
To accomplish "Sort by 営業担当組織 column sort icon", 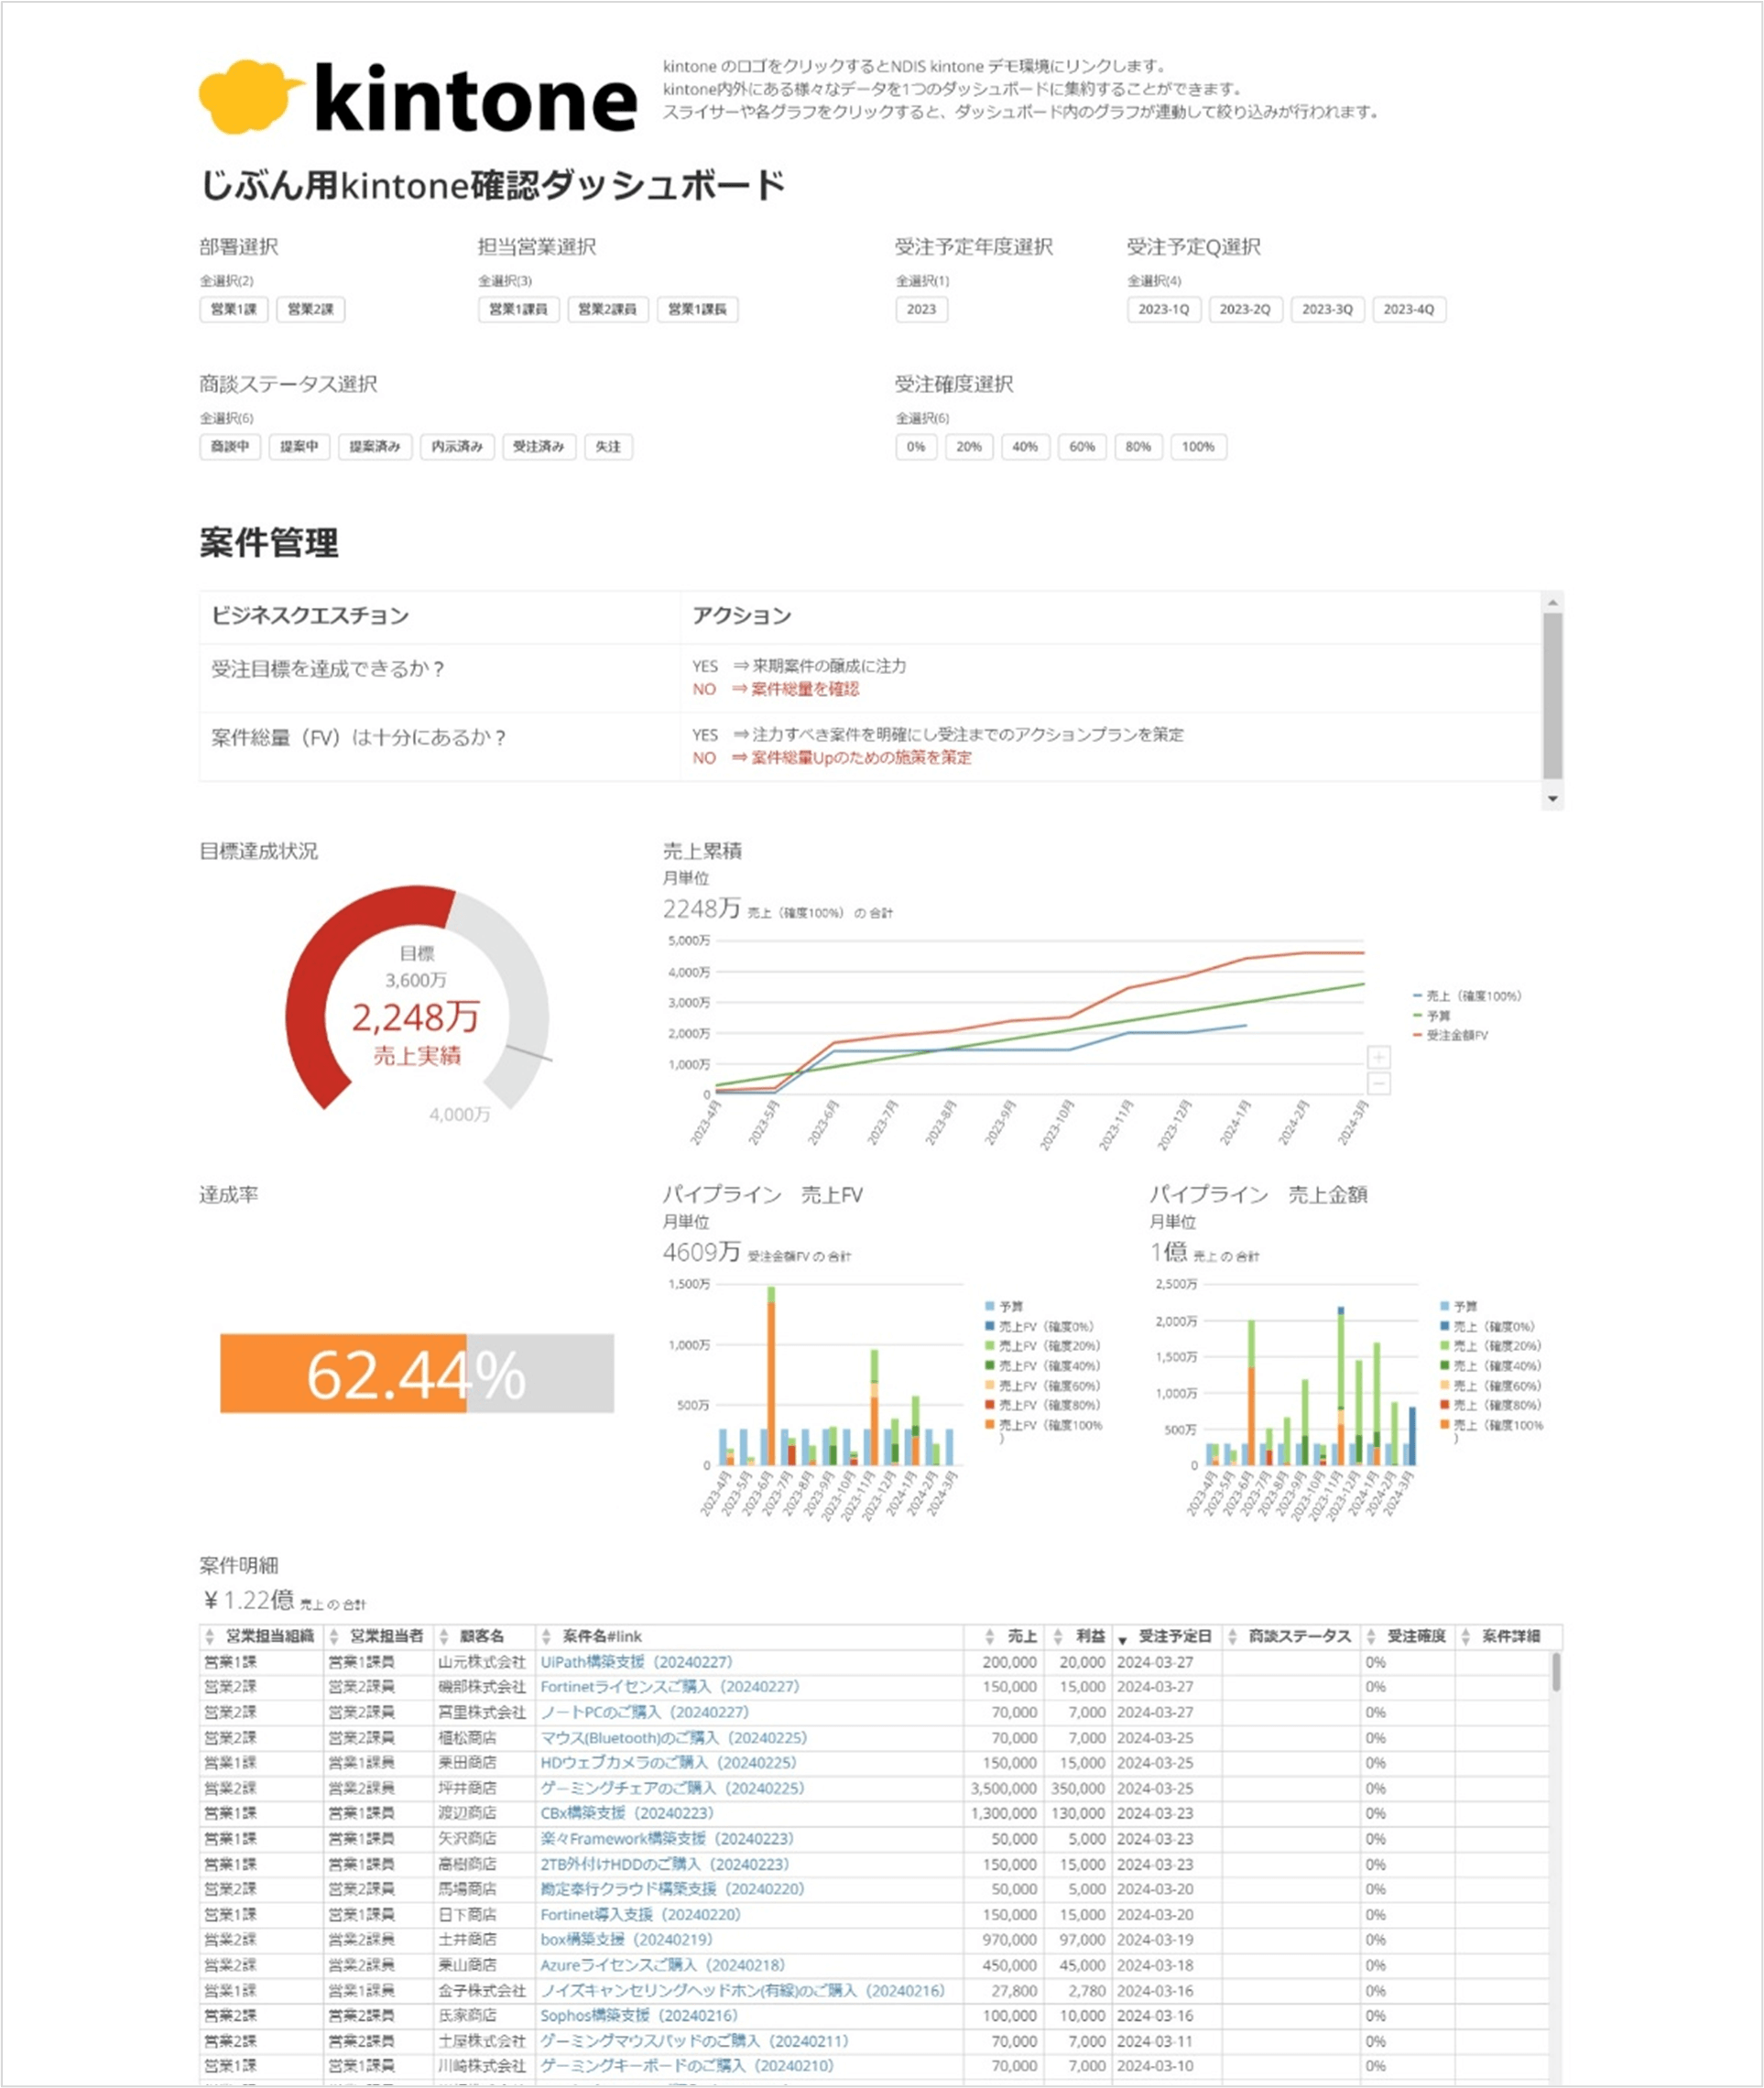I will 209,1637.
